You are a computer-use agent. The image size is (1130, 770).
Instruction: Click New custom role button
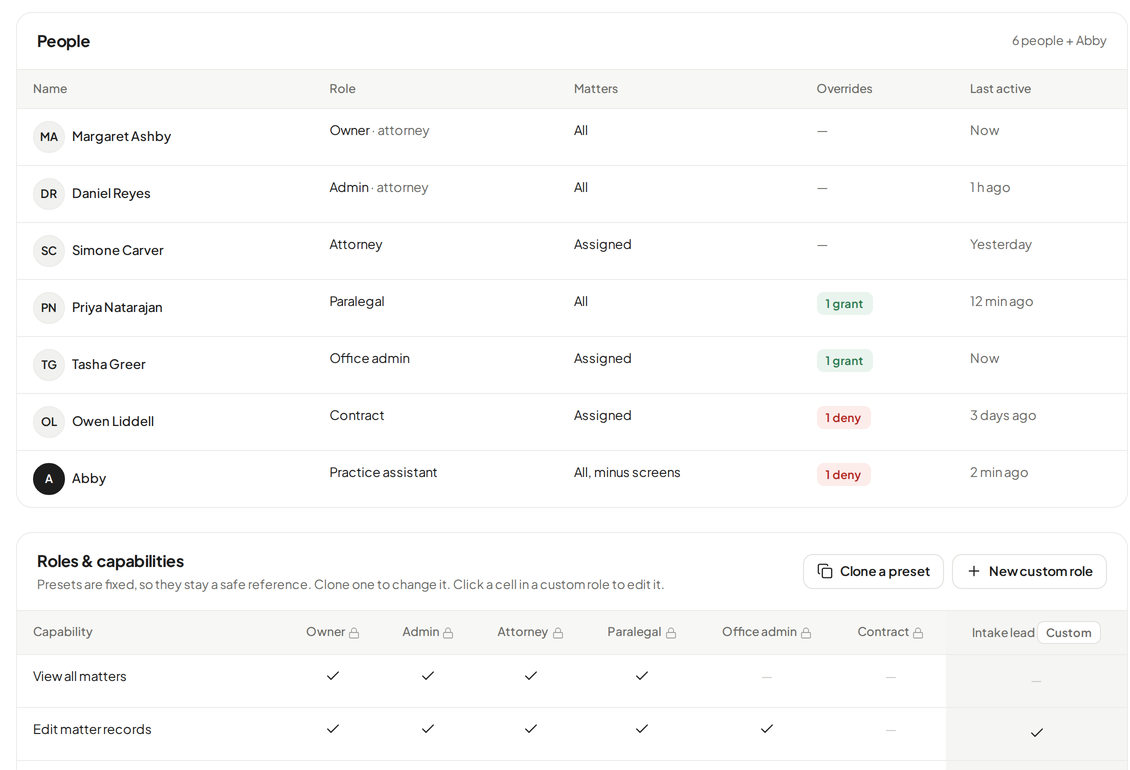click(1029, 571)
